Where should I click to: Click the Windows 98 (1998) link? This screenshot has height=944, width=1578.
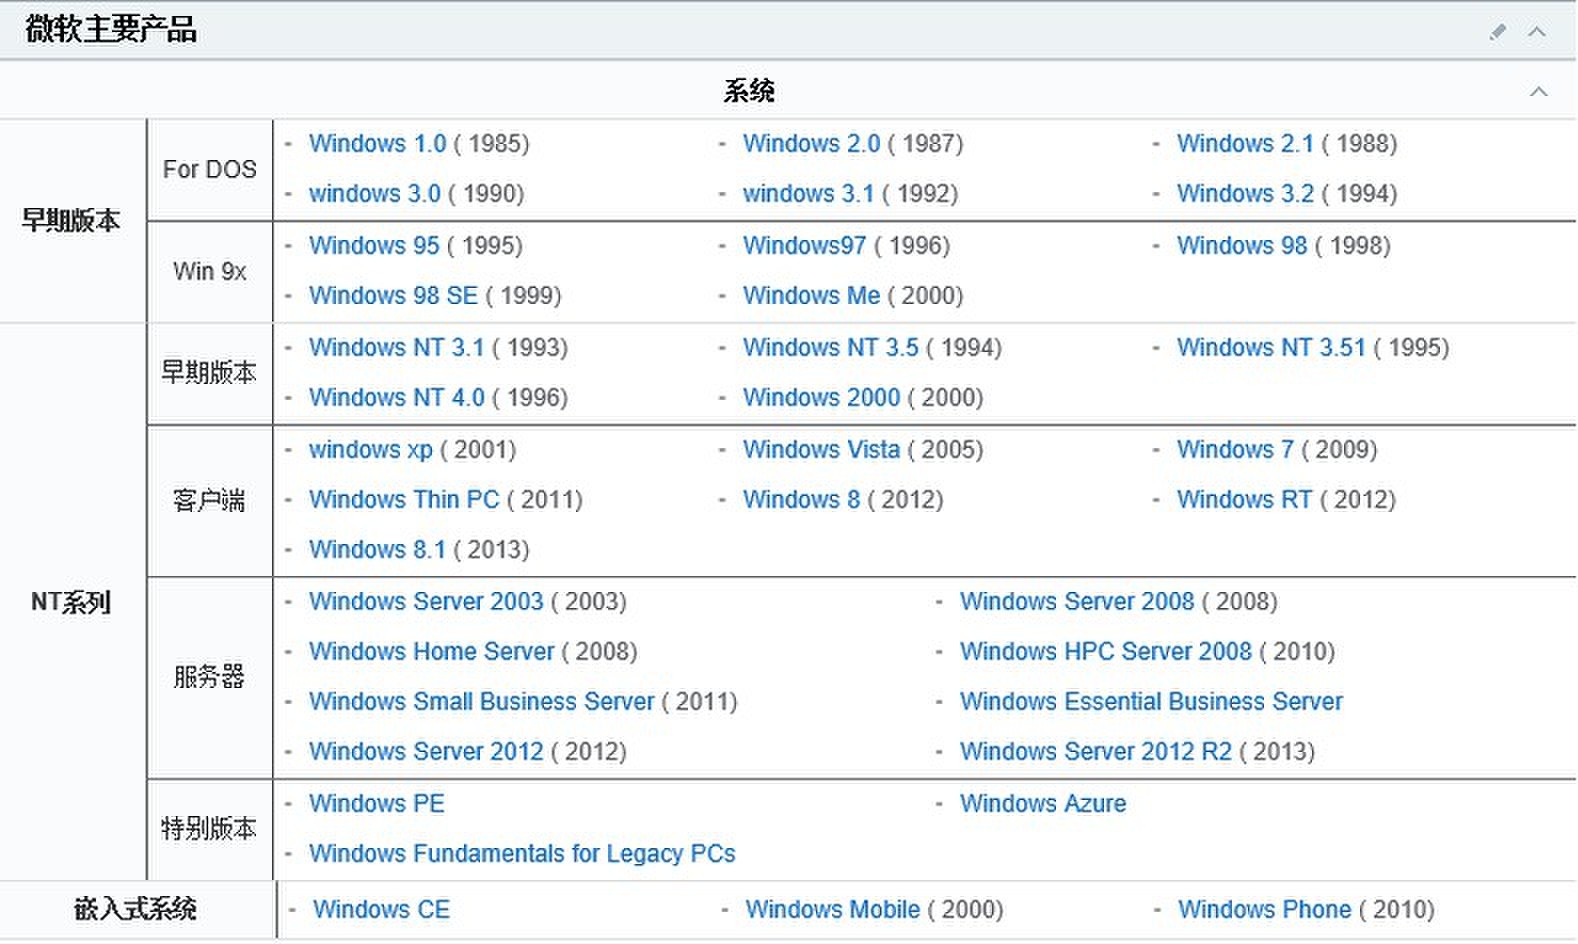[1242, 245]
